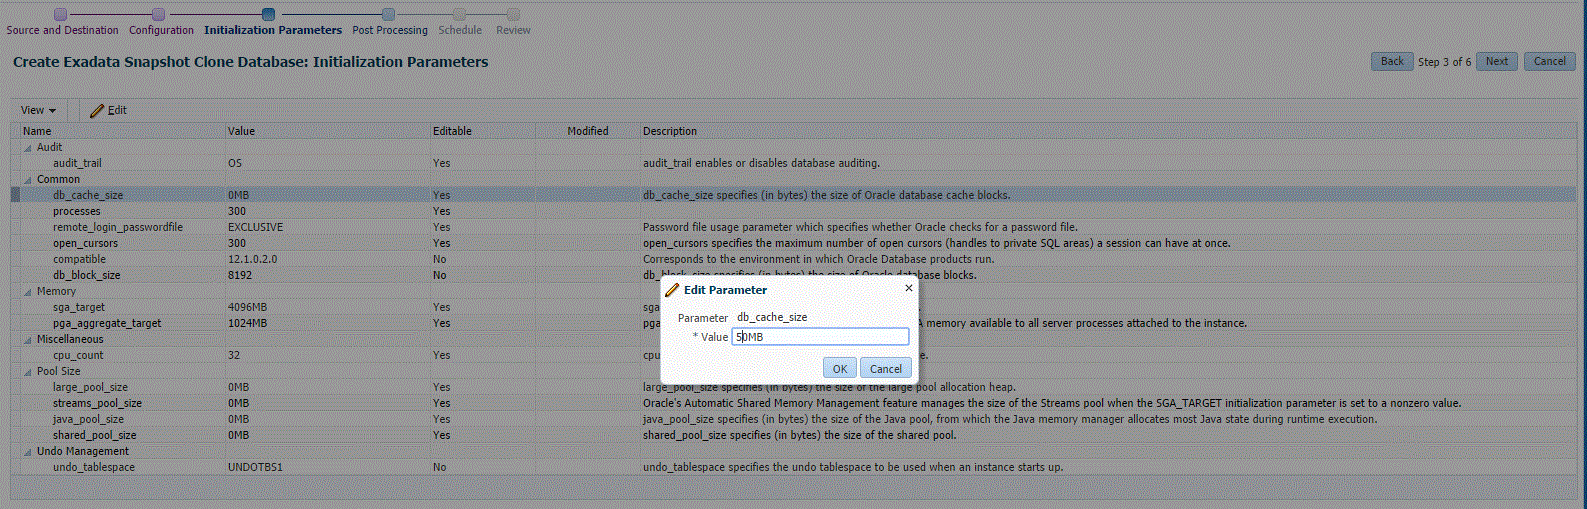Select Initialization Parameters step

coord(273,30)
